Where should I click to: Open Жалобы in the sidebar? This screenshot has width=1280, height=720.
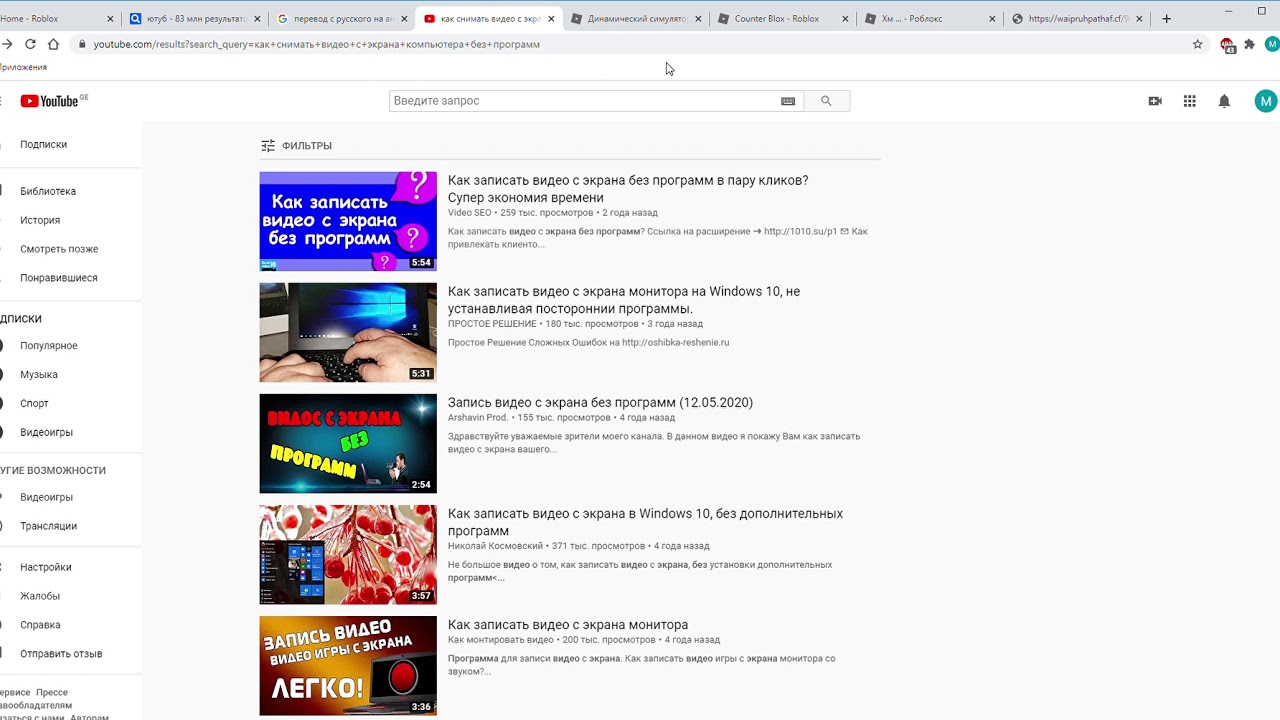pyautogui.click(x=40, y=596)
